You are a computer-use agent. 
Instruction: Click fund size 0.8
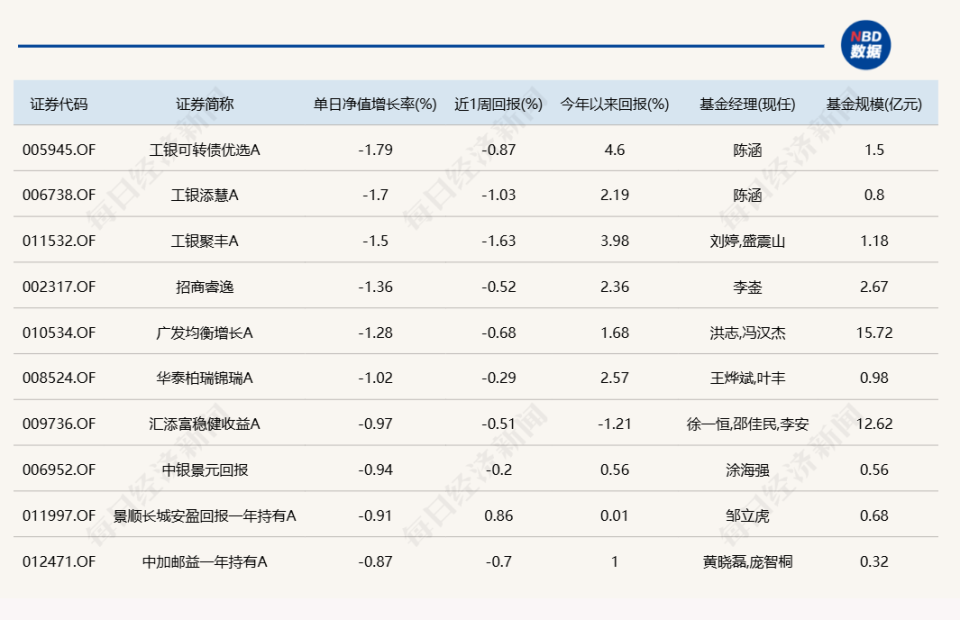[874, 195]
